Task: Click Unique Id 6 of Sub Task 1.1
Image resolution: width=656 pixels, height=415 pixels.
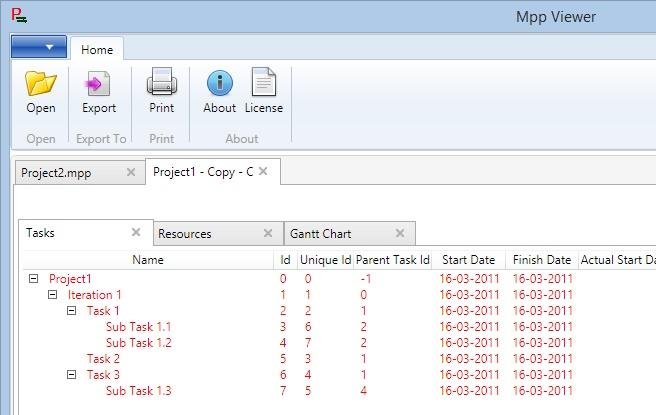Action: click(x=308, y=327)
